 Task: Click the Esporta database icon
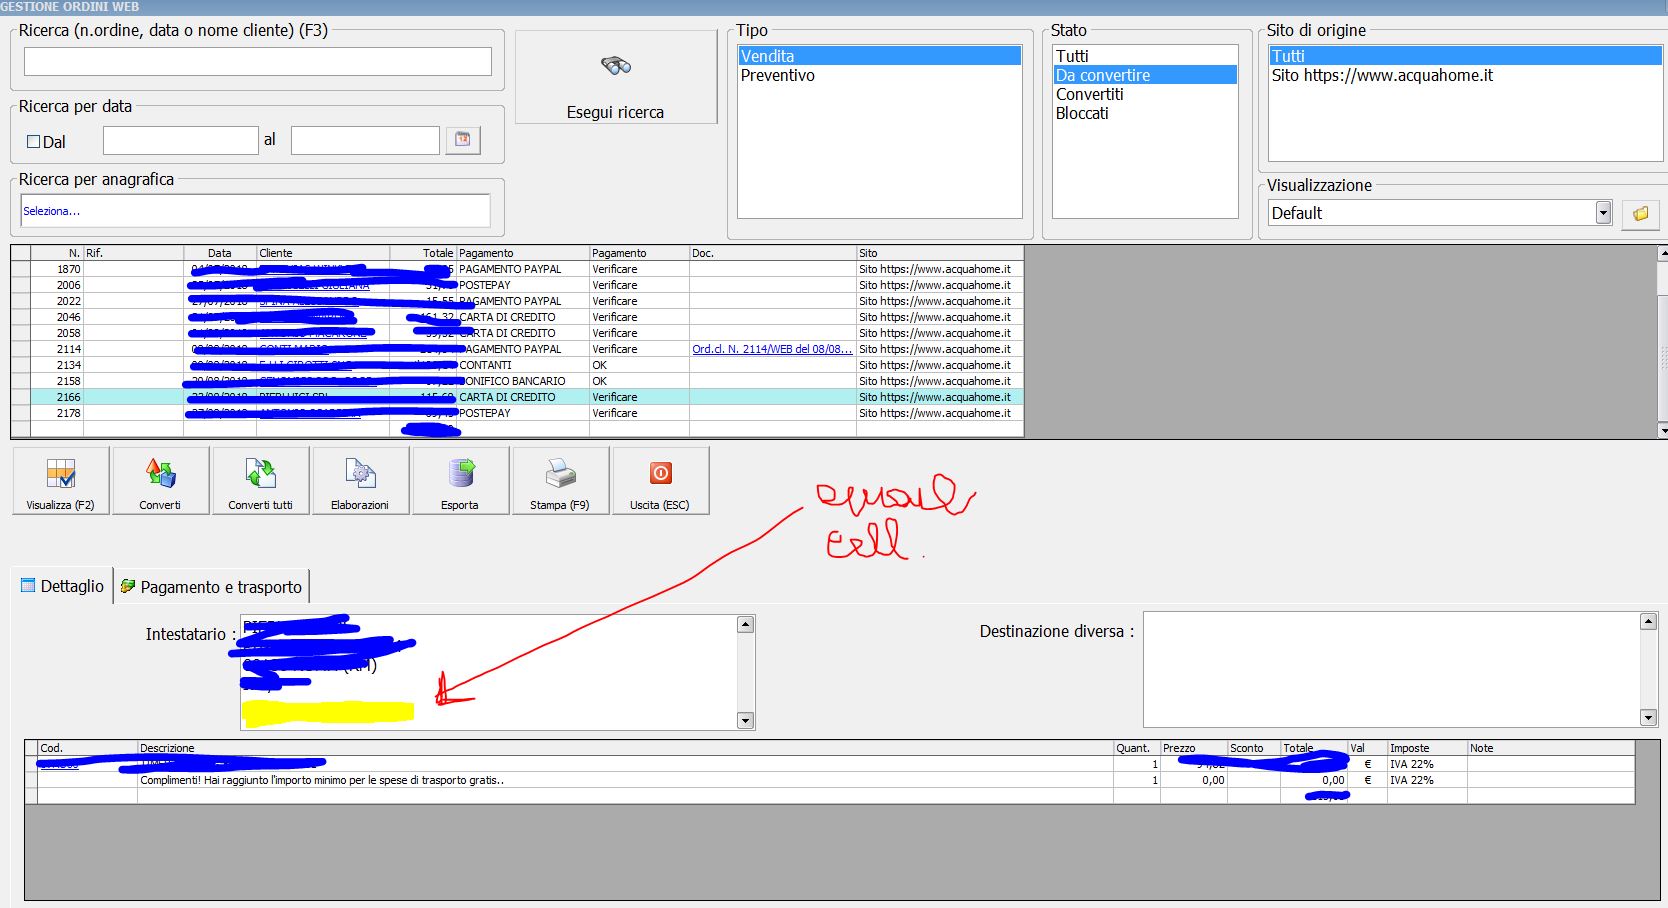tap(460, 481)
